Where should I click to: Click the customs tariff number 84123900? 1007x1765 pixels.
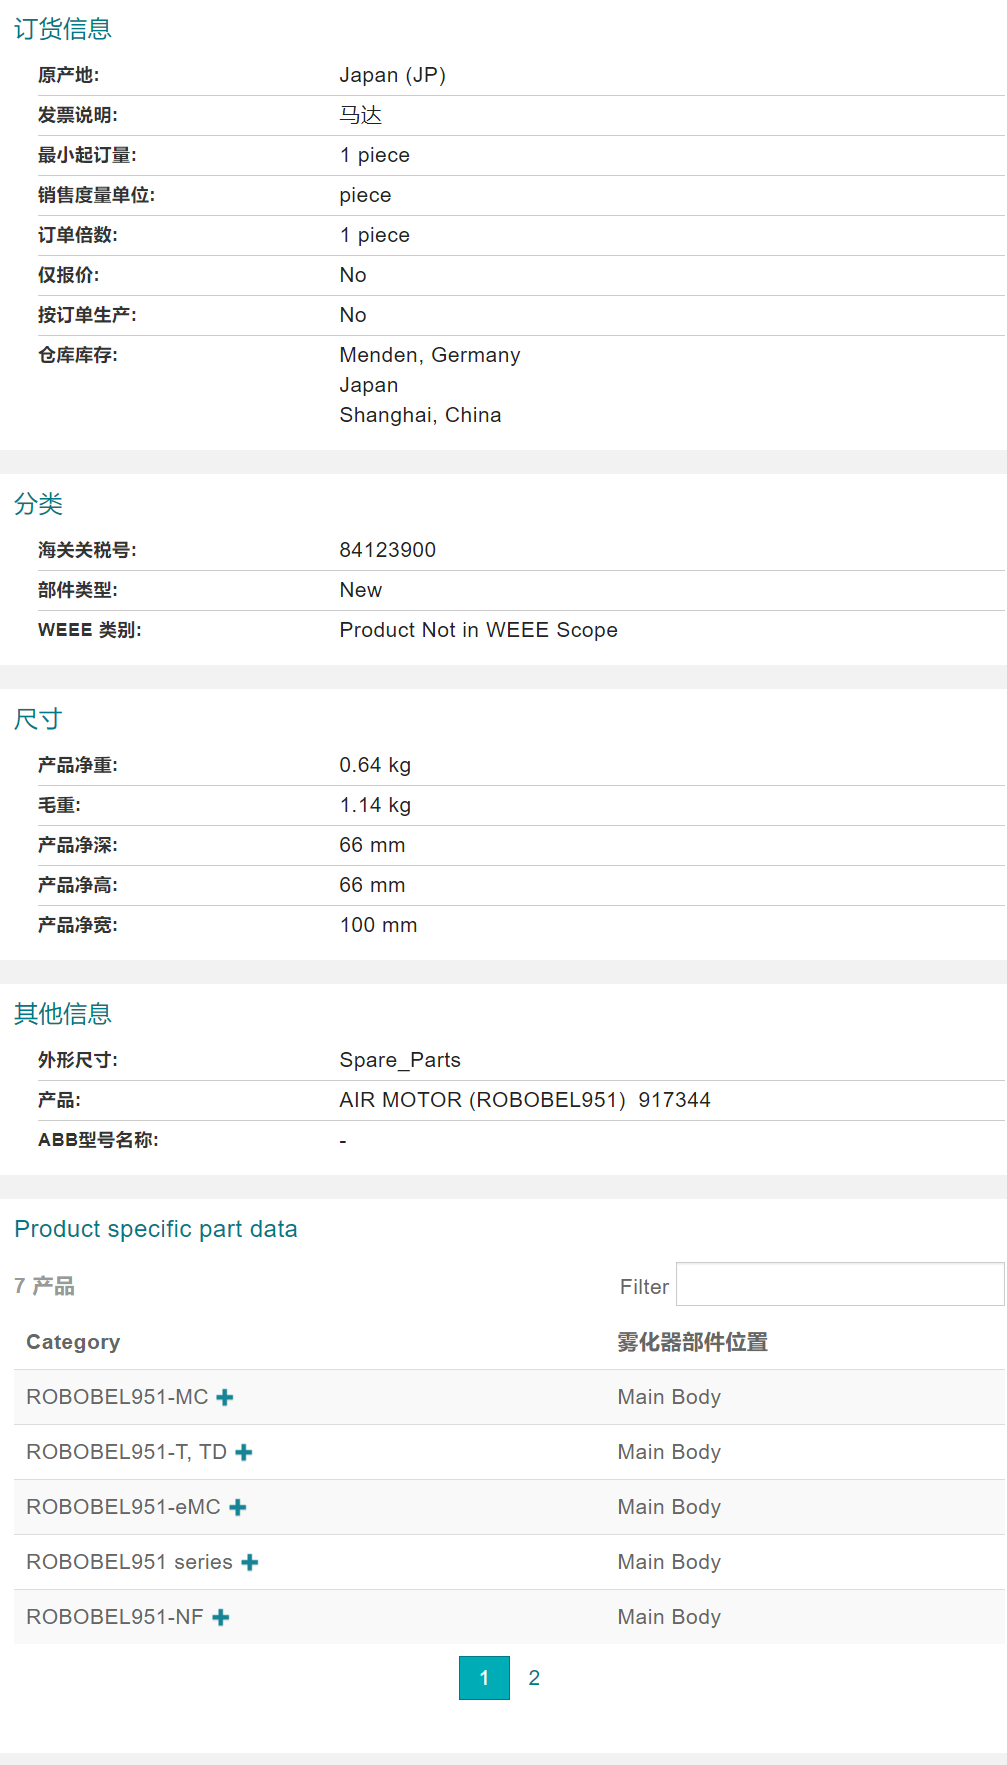[x=388, y=550]
